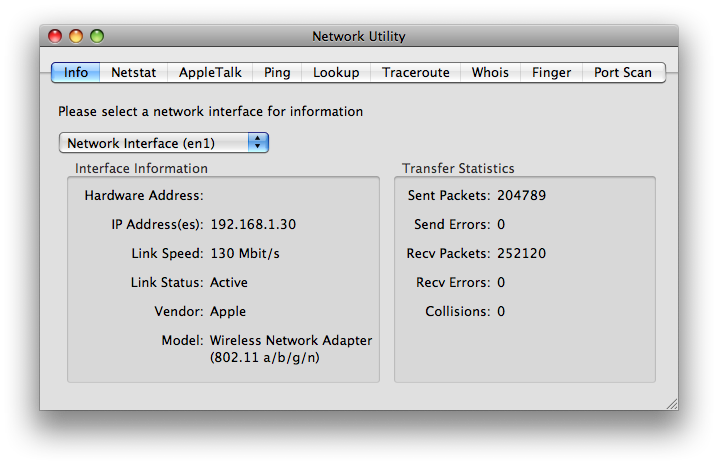Open the Network Interface (en1) dropdown
Screen dimensions: 718x465
[163, 143]
